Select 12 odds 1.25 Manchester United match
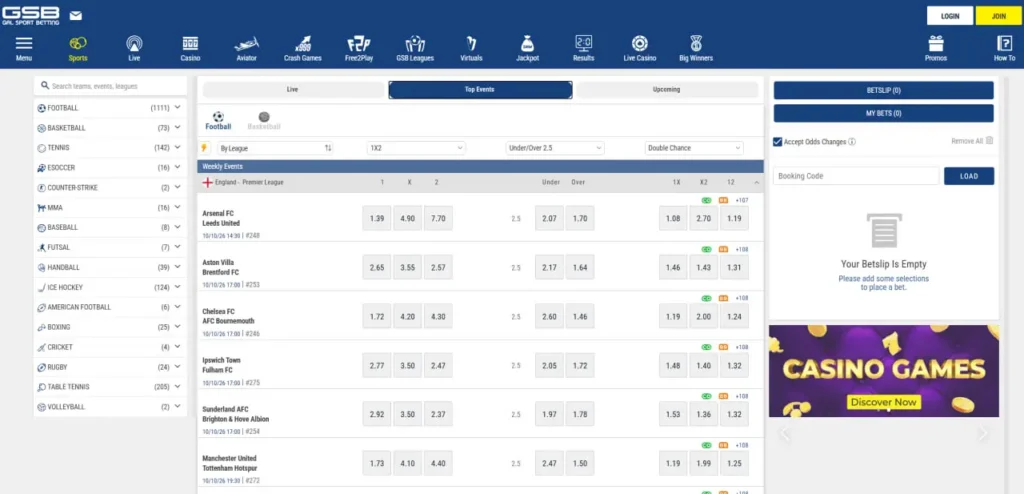This screenshot has height=494, width=1024. click(734, 463)
